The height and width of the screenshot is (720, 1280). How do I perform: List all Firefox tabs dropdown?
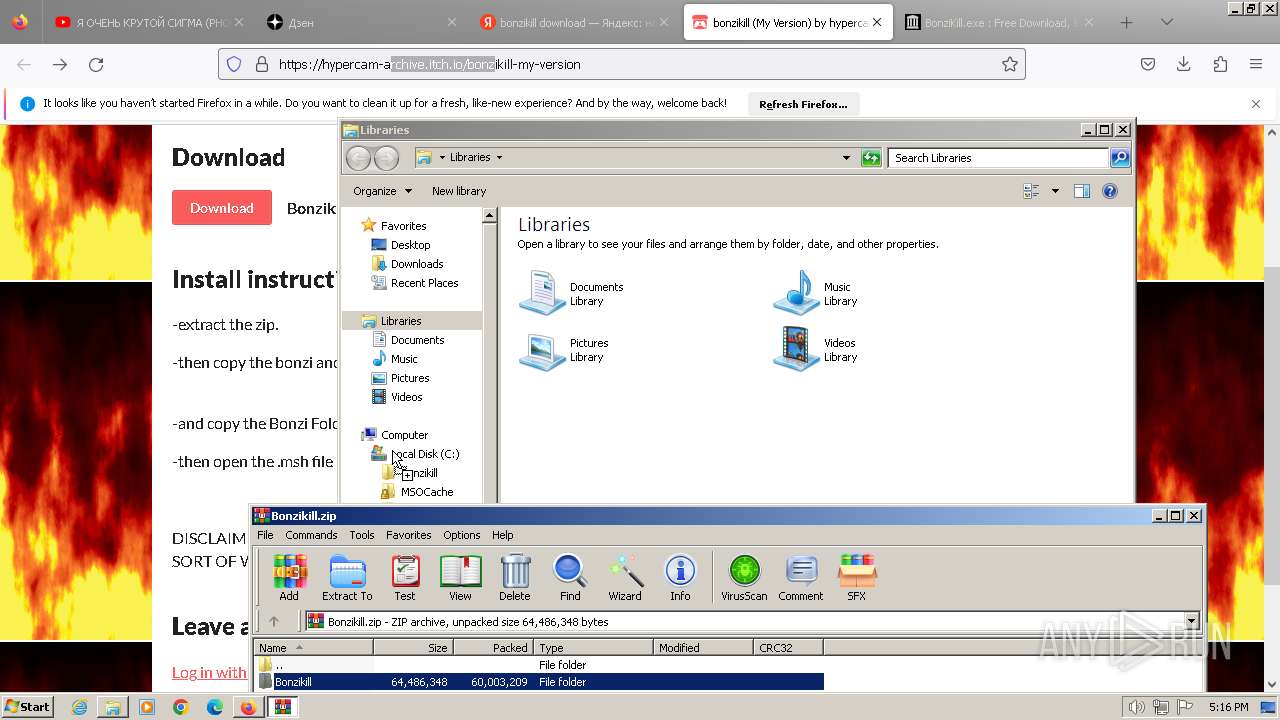click(x=1166, y=22)
